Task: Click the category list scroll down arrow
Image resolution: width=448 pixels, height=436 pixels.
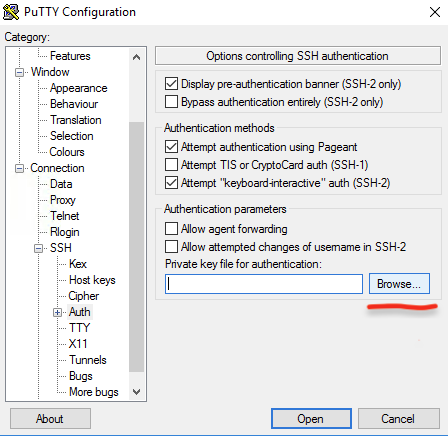Action: pyautogui.click(x=136, y=392)
